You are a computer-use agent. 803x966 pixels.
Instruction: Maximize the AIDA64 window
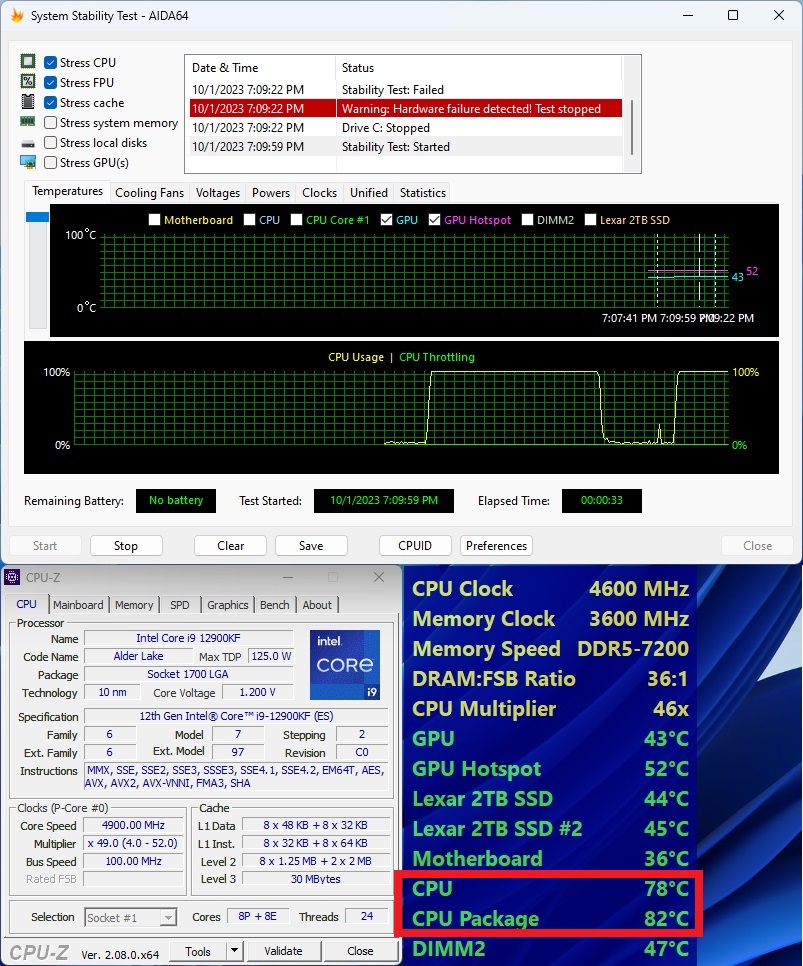point(733,15)
